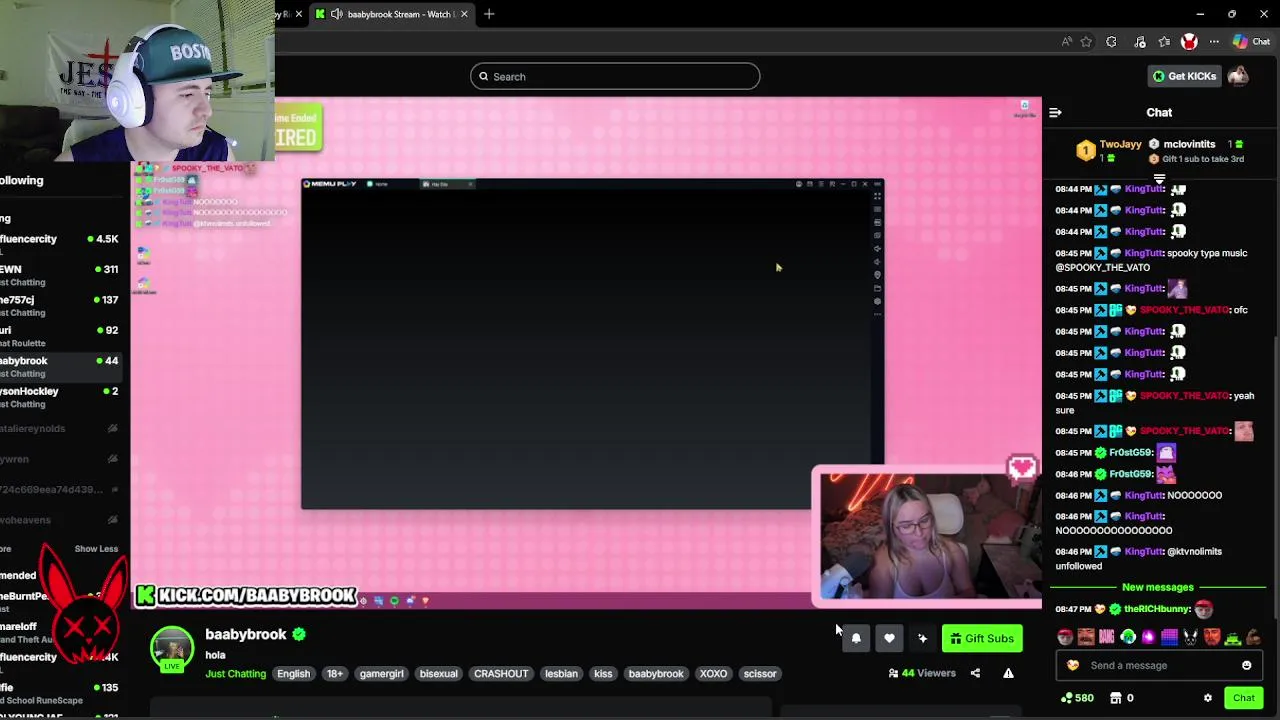Select the purple flame emote in quick bar
The width and height of the screenshot is (1280, 720).
point(1148,637)
